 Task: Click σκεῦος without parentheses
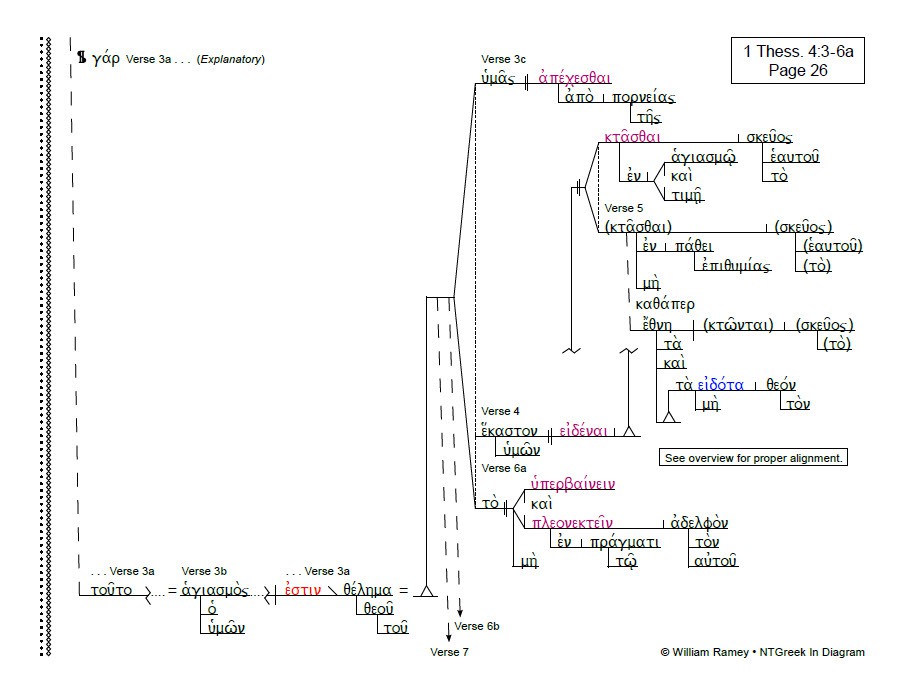tap(769, 137)
